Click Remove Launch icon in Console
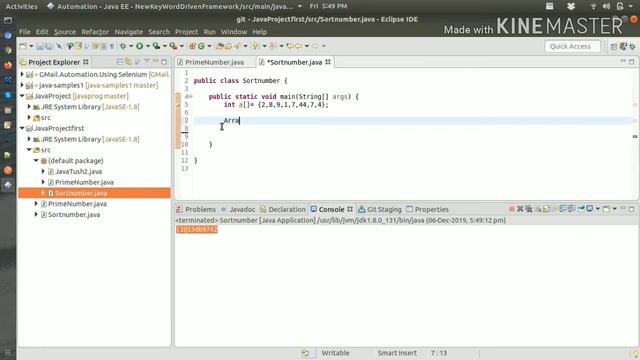Image resolution: width=640 pixels, height=360 pixels. [x=520, y=209]
